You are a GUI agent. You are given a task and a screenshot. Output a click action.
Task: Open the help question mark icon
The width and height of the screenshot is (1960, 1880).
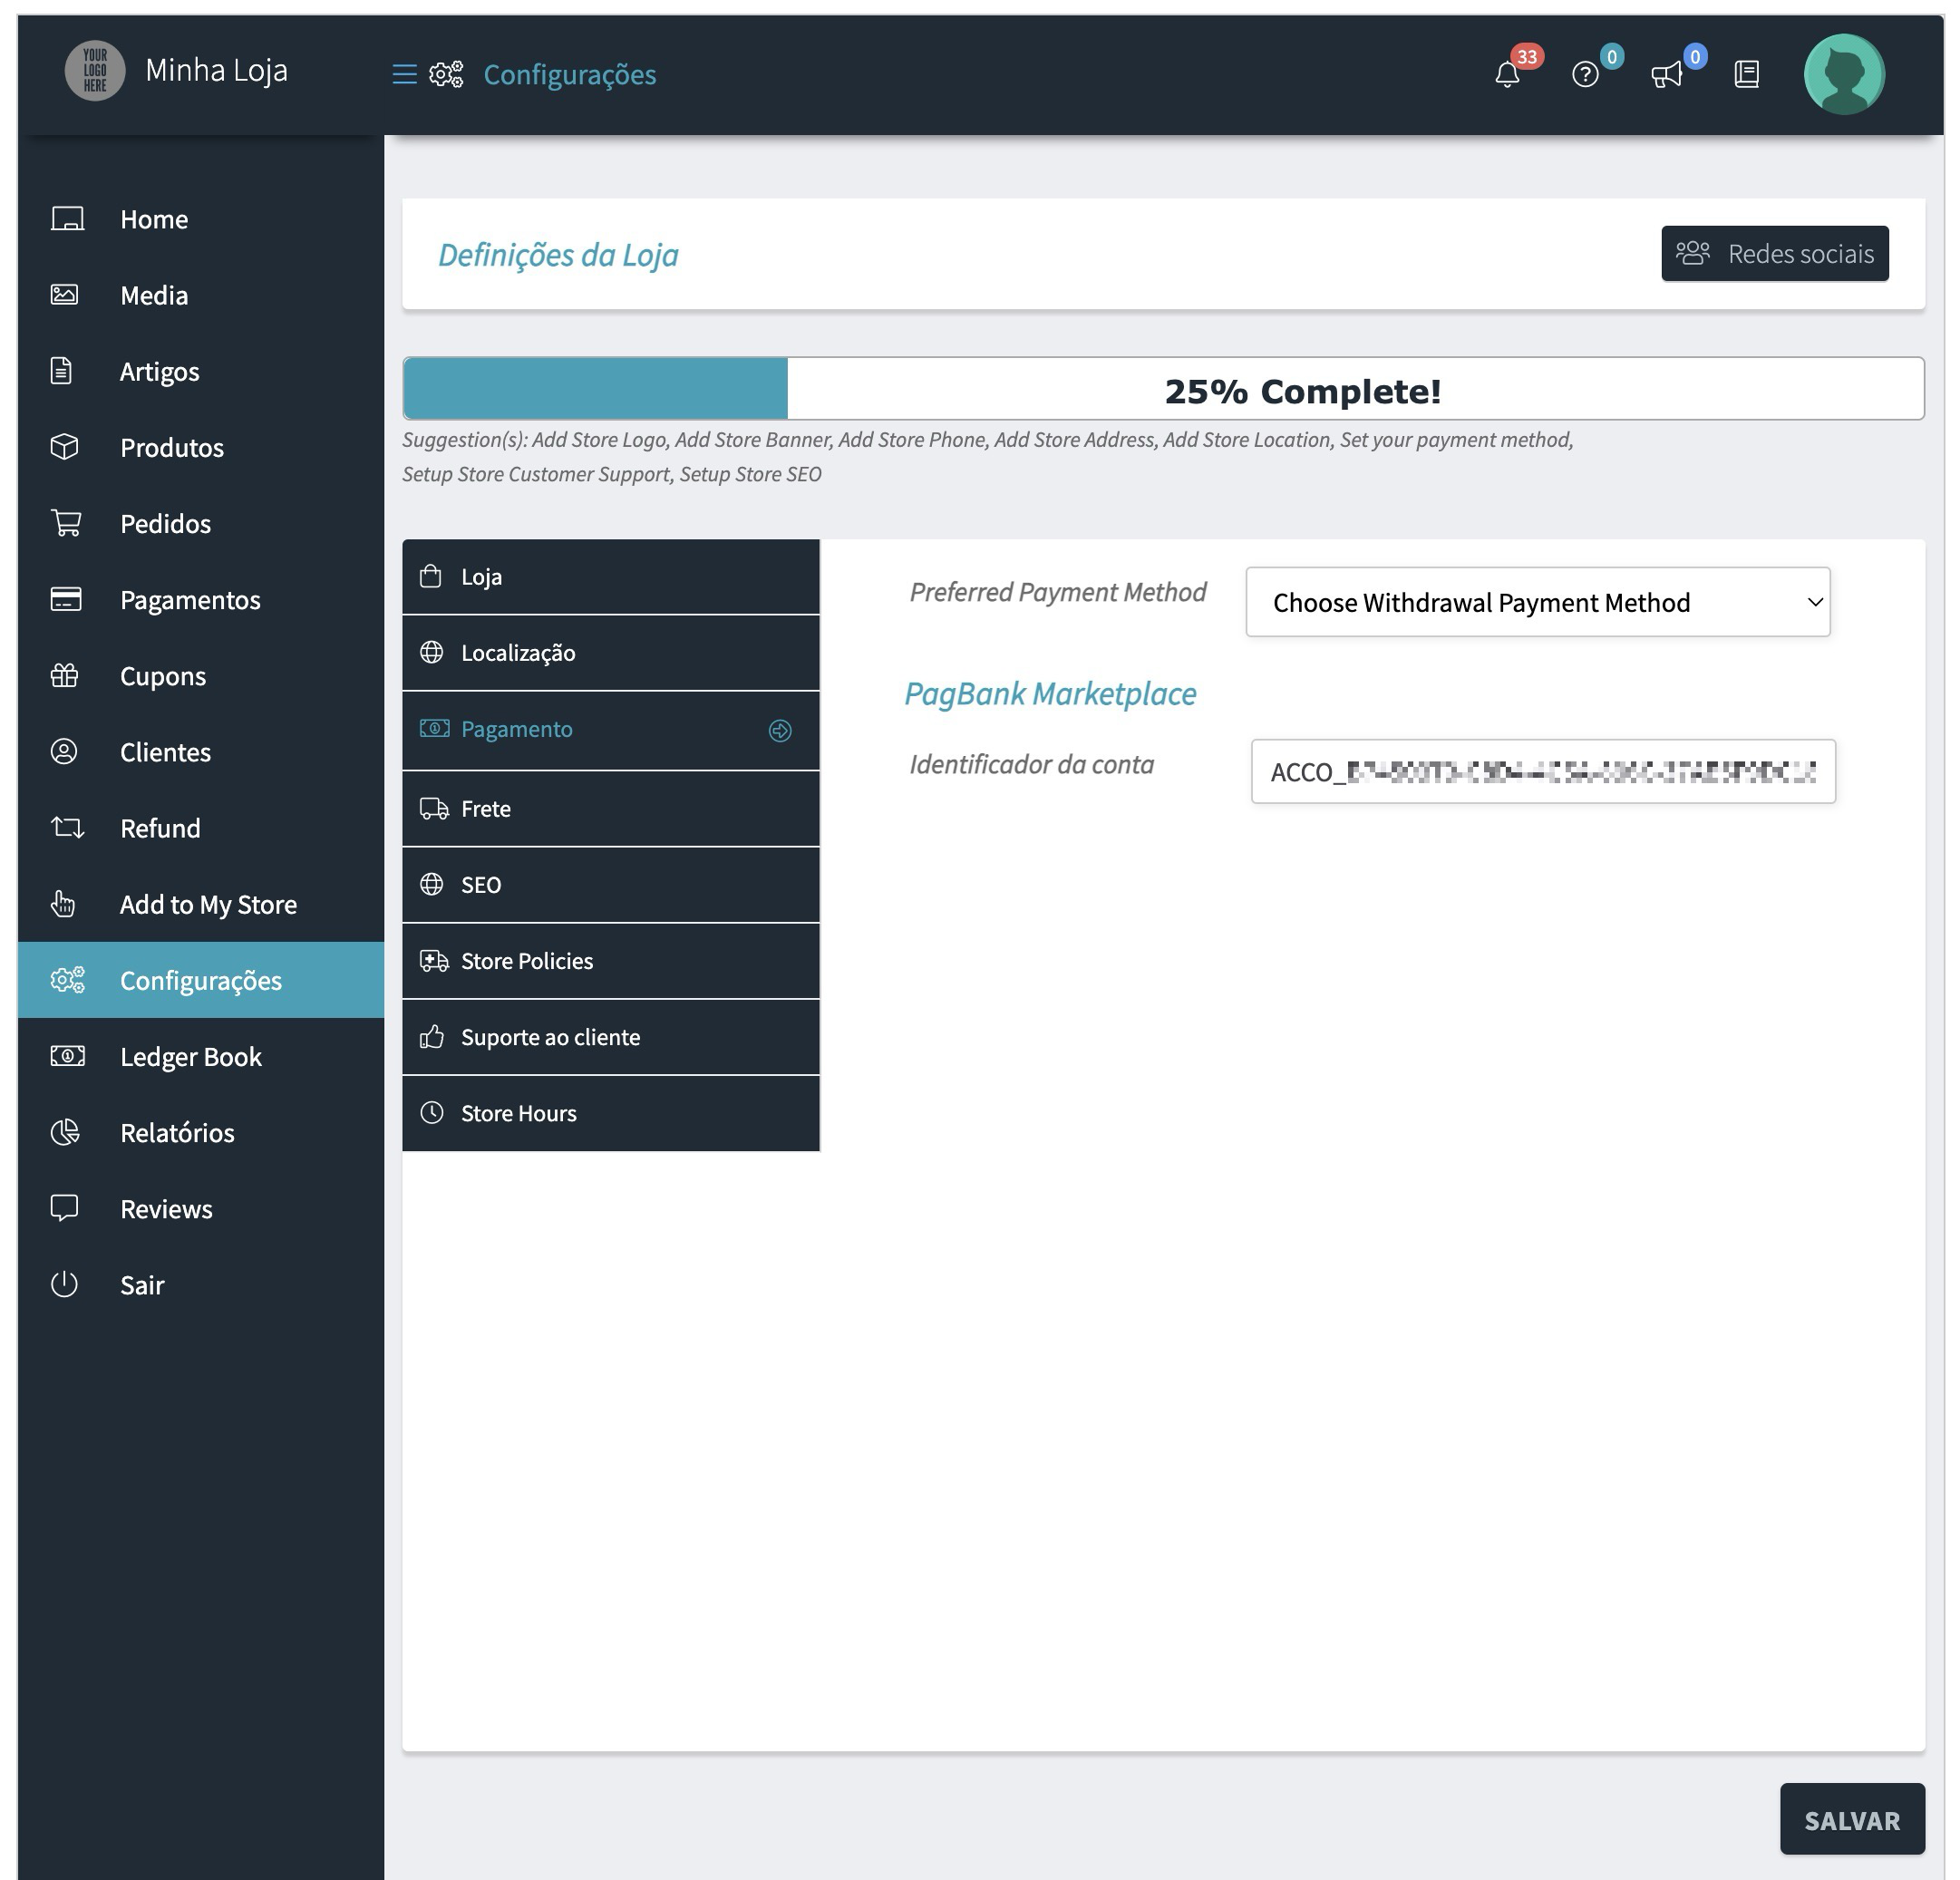(1585, 74)
